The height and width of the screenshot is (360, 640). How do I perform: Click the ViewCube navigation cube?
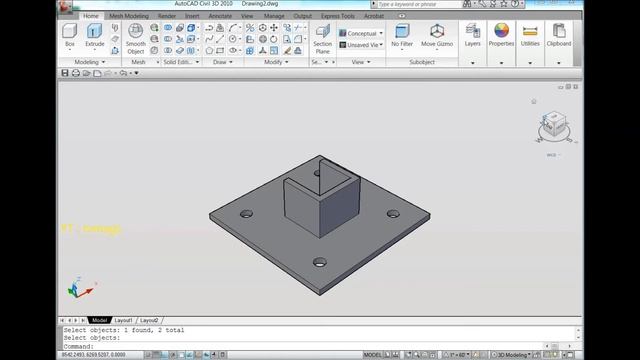point(554,124)
